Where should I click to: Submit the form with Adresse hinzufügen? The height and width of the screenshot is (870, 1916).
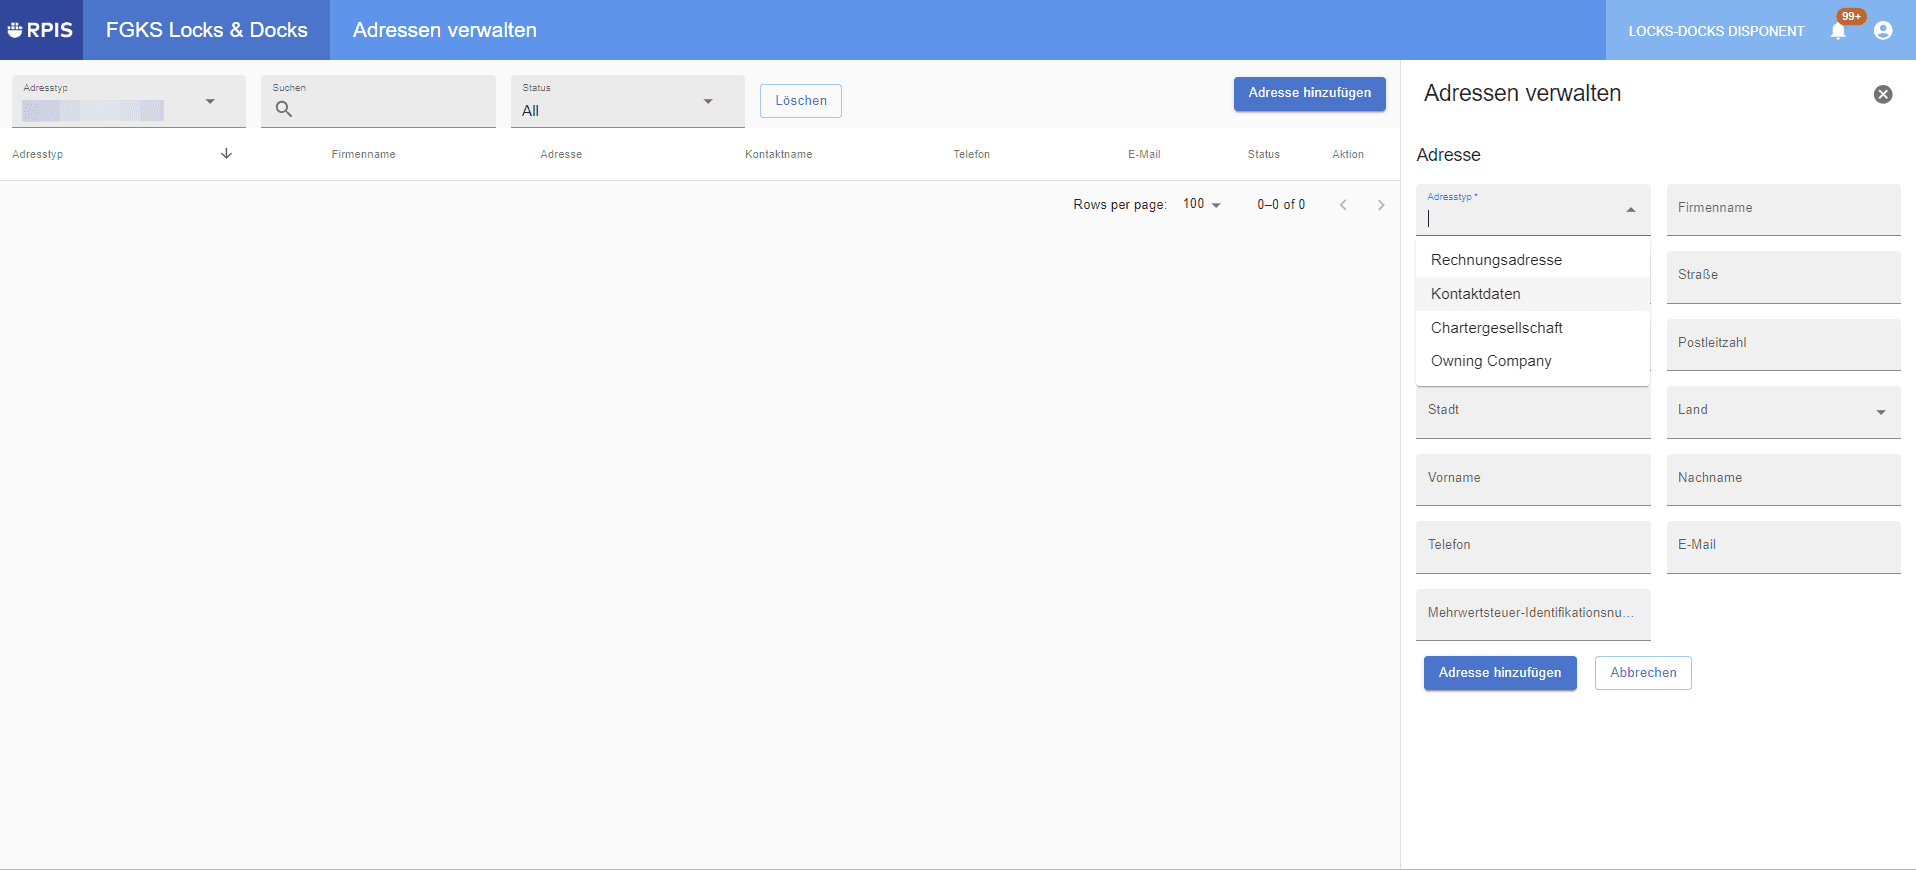(x=1500, y=673)
